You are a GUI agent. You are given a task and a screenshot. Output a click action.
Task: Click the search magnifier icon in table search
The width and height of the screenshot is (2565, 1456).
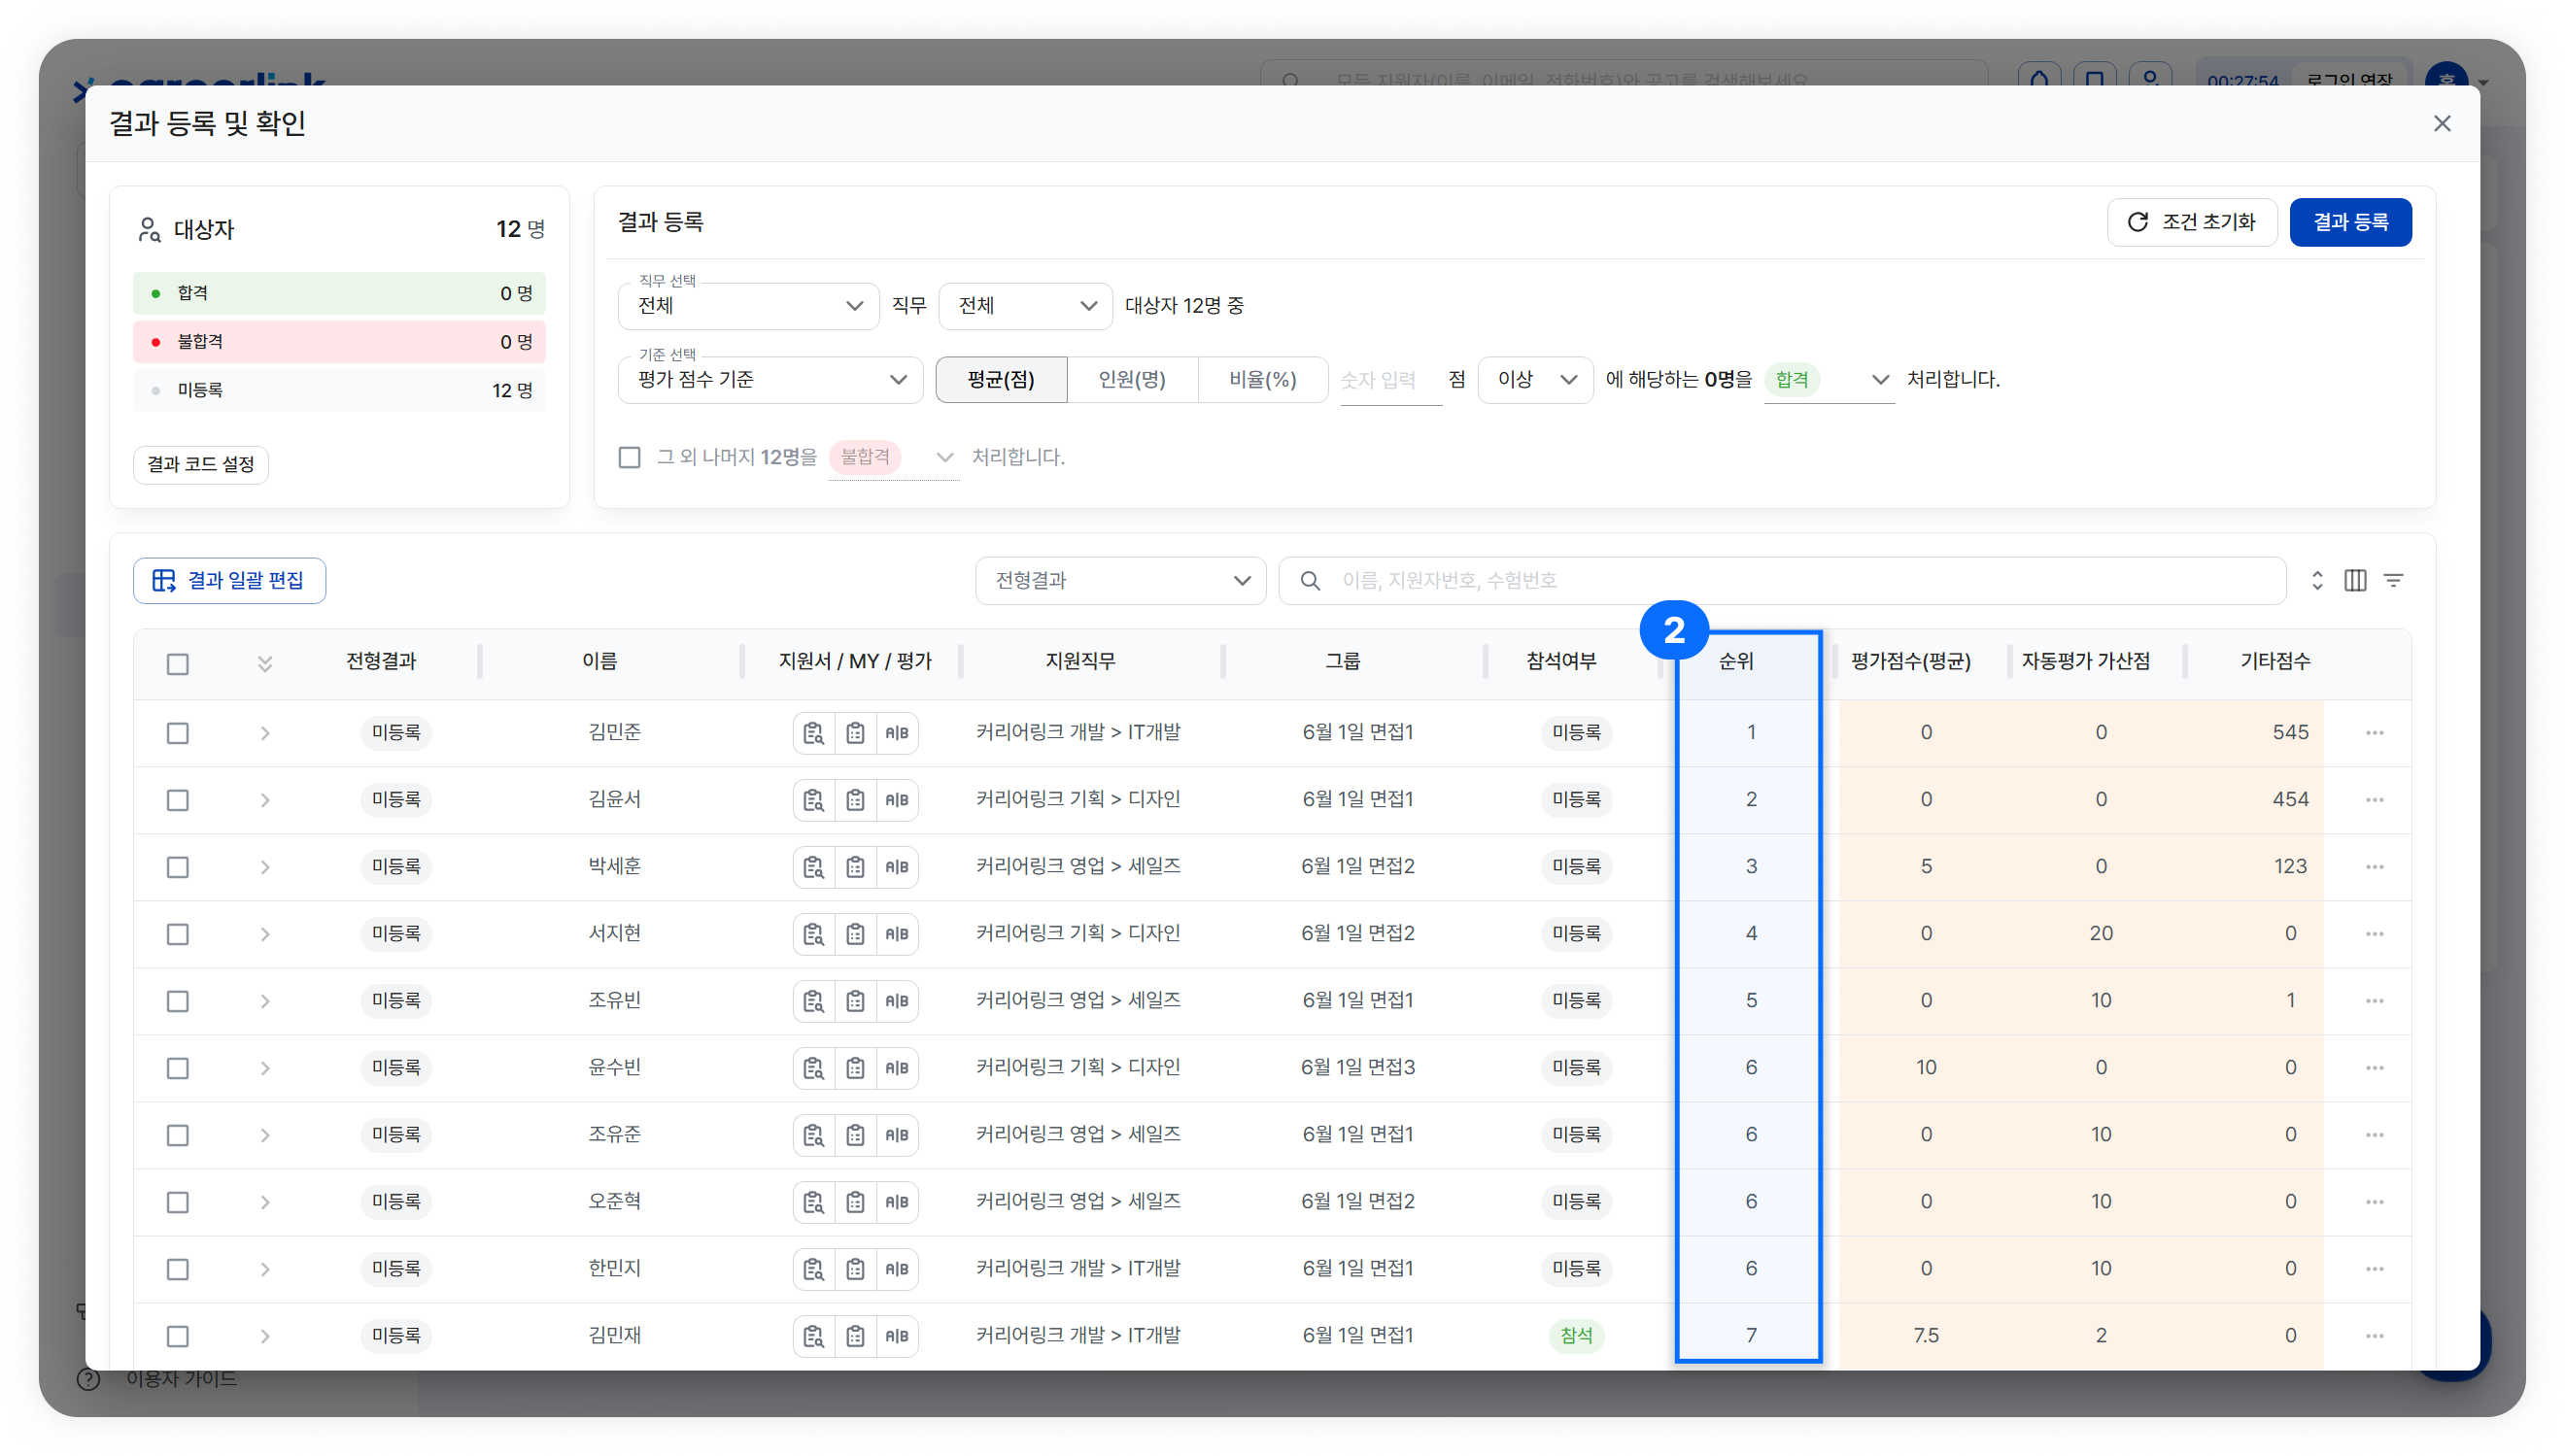coord(1310,581)
